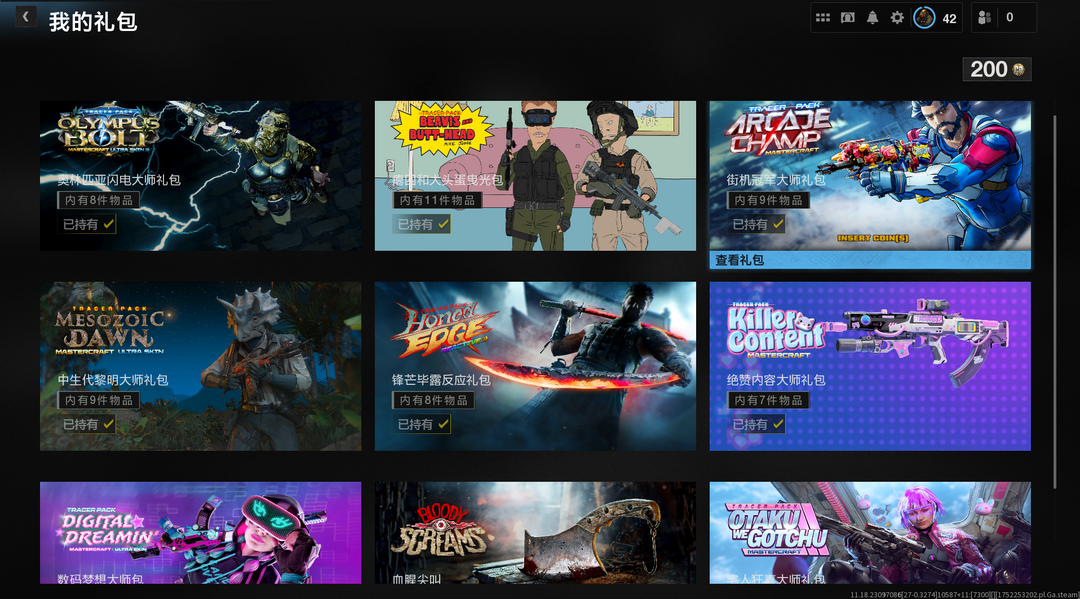This screenshot has height=599, width=1080.
Task: Open the Olympus Bolt bundle card
Action: coord(200,176)
